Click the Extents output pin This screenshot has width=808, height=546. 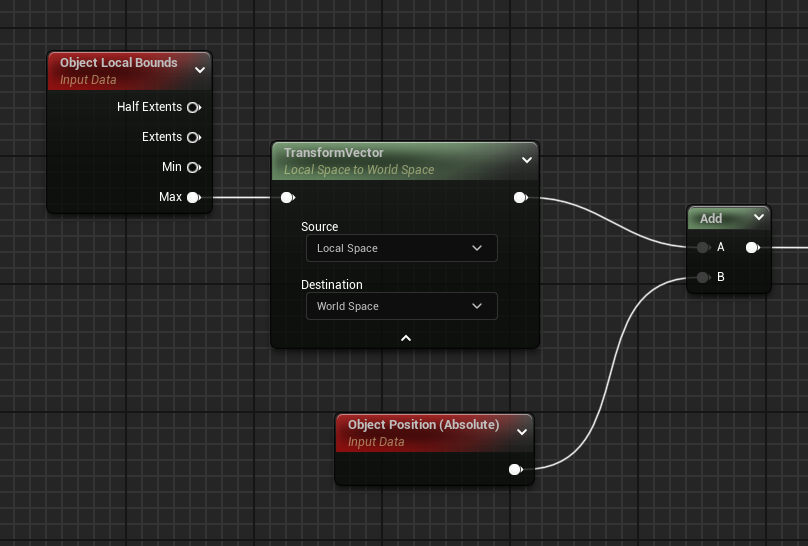[194, 137]
